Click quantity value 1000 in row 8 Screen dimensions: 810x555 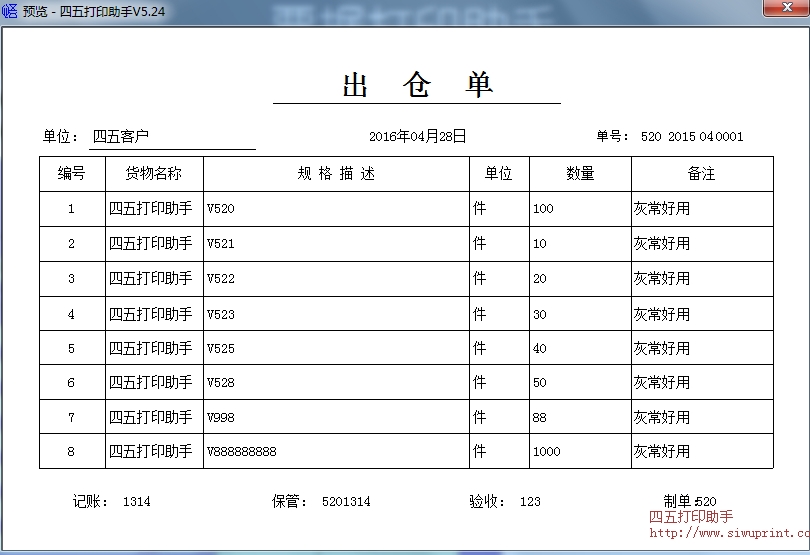(547, 451)
